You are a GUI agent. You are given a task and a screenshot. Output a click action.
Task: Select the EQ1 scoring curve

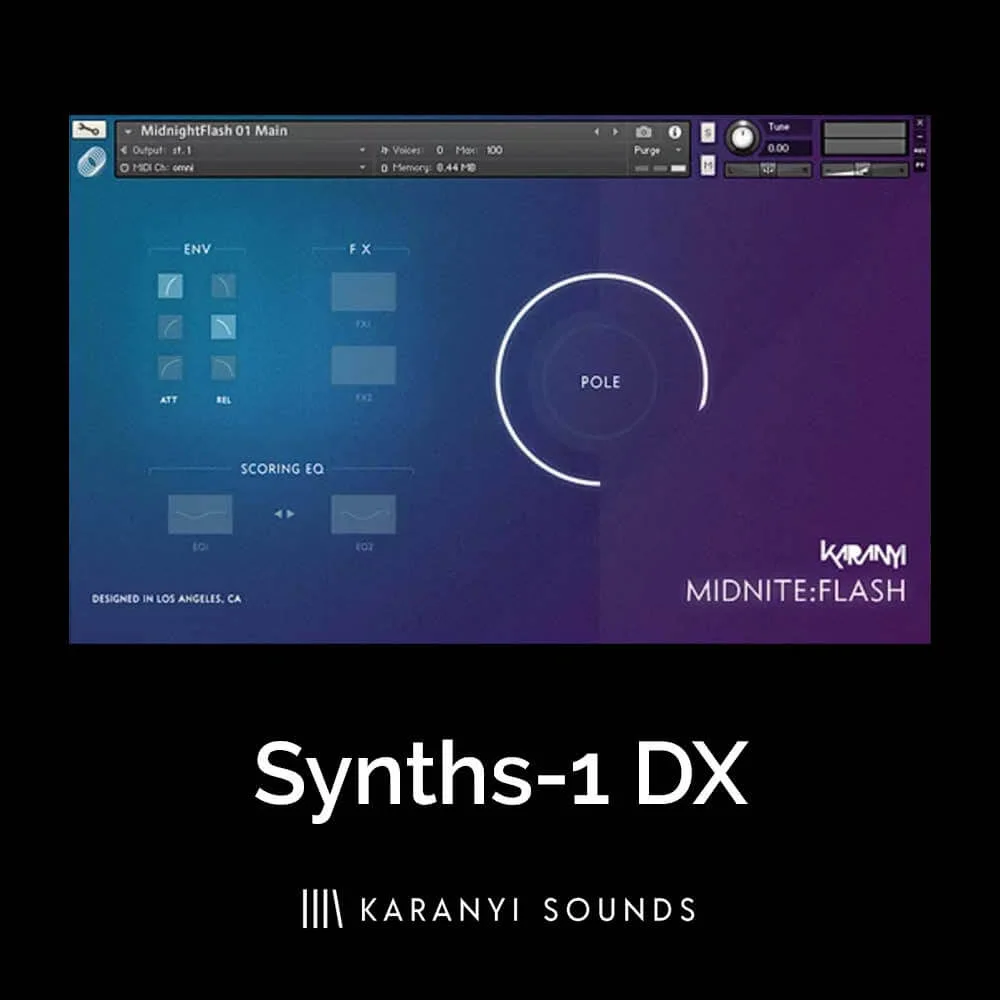(200, 514)
